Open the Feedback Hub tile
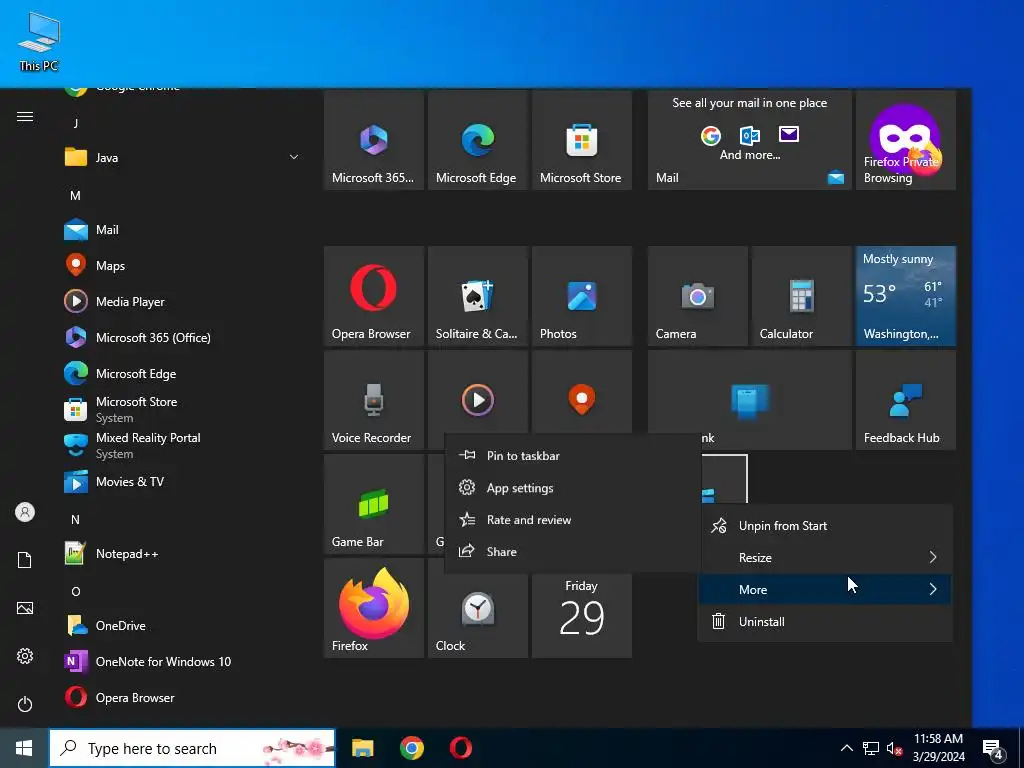 pos(906,400)
